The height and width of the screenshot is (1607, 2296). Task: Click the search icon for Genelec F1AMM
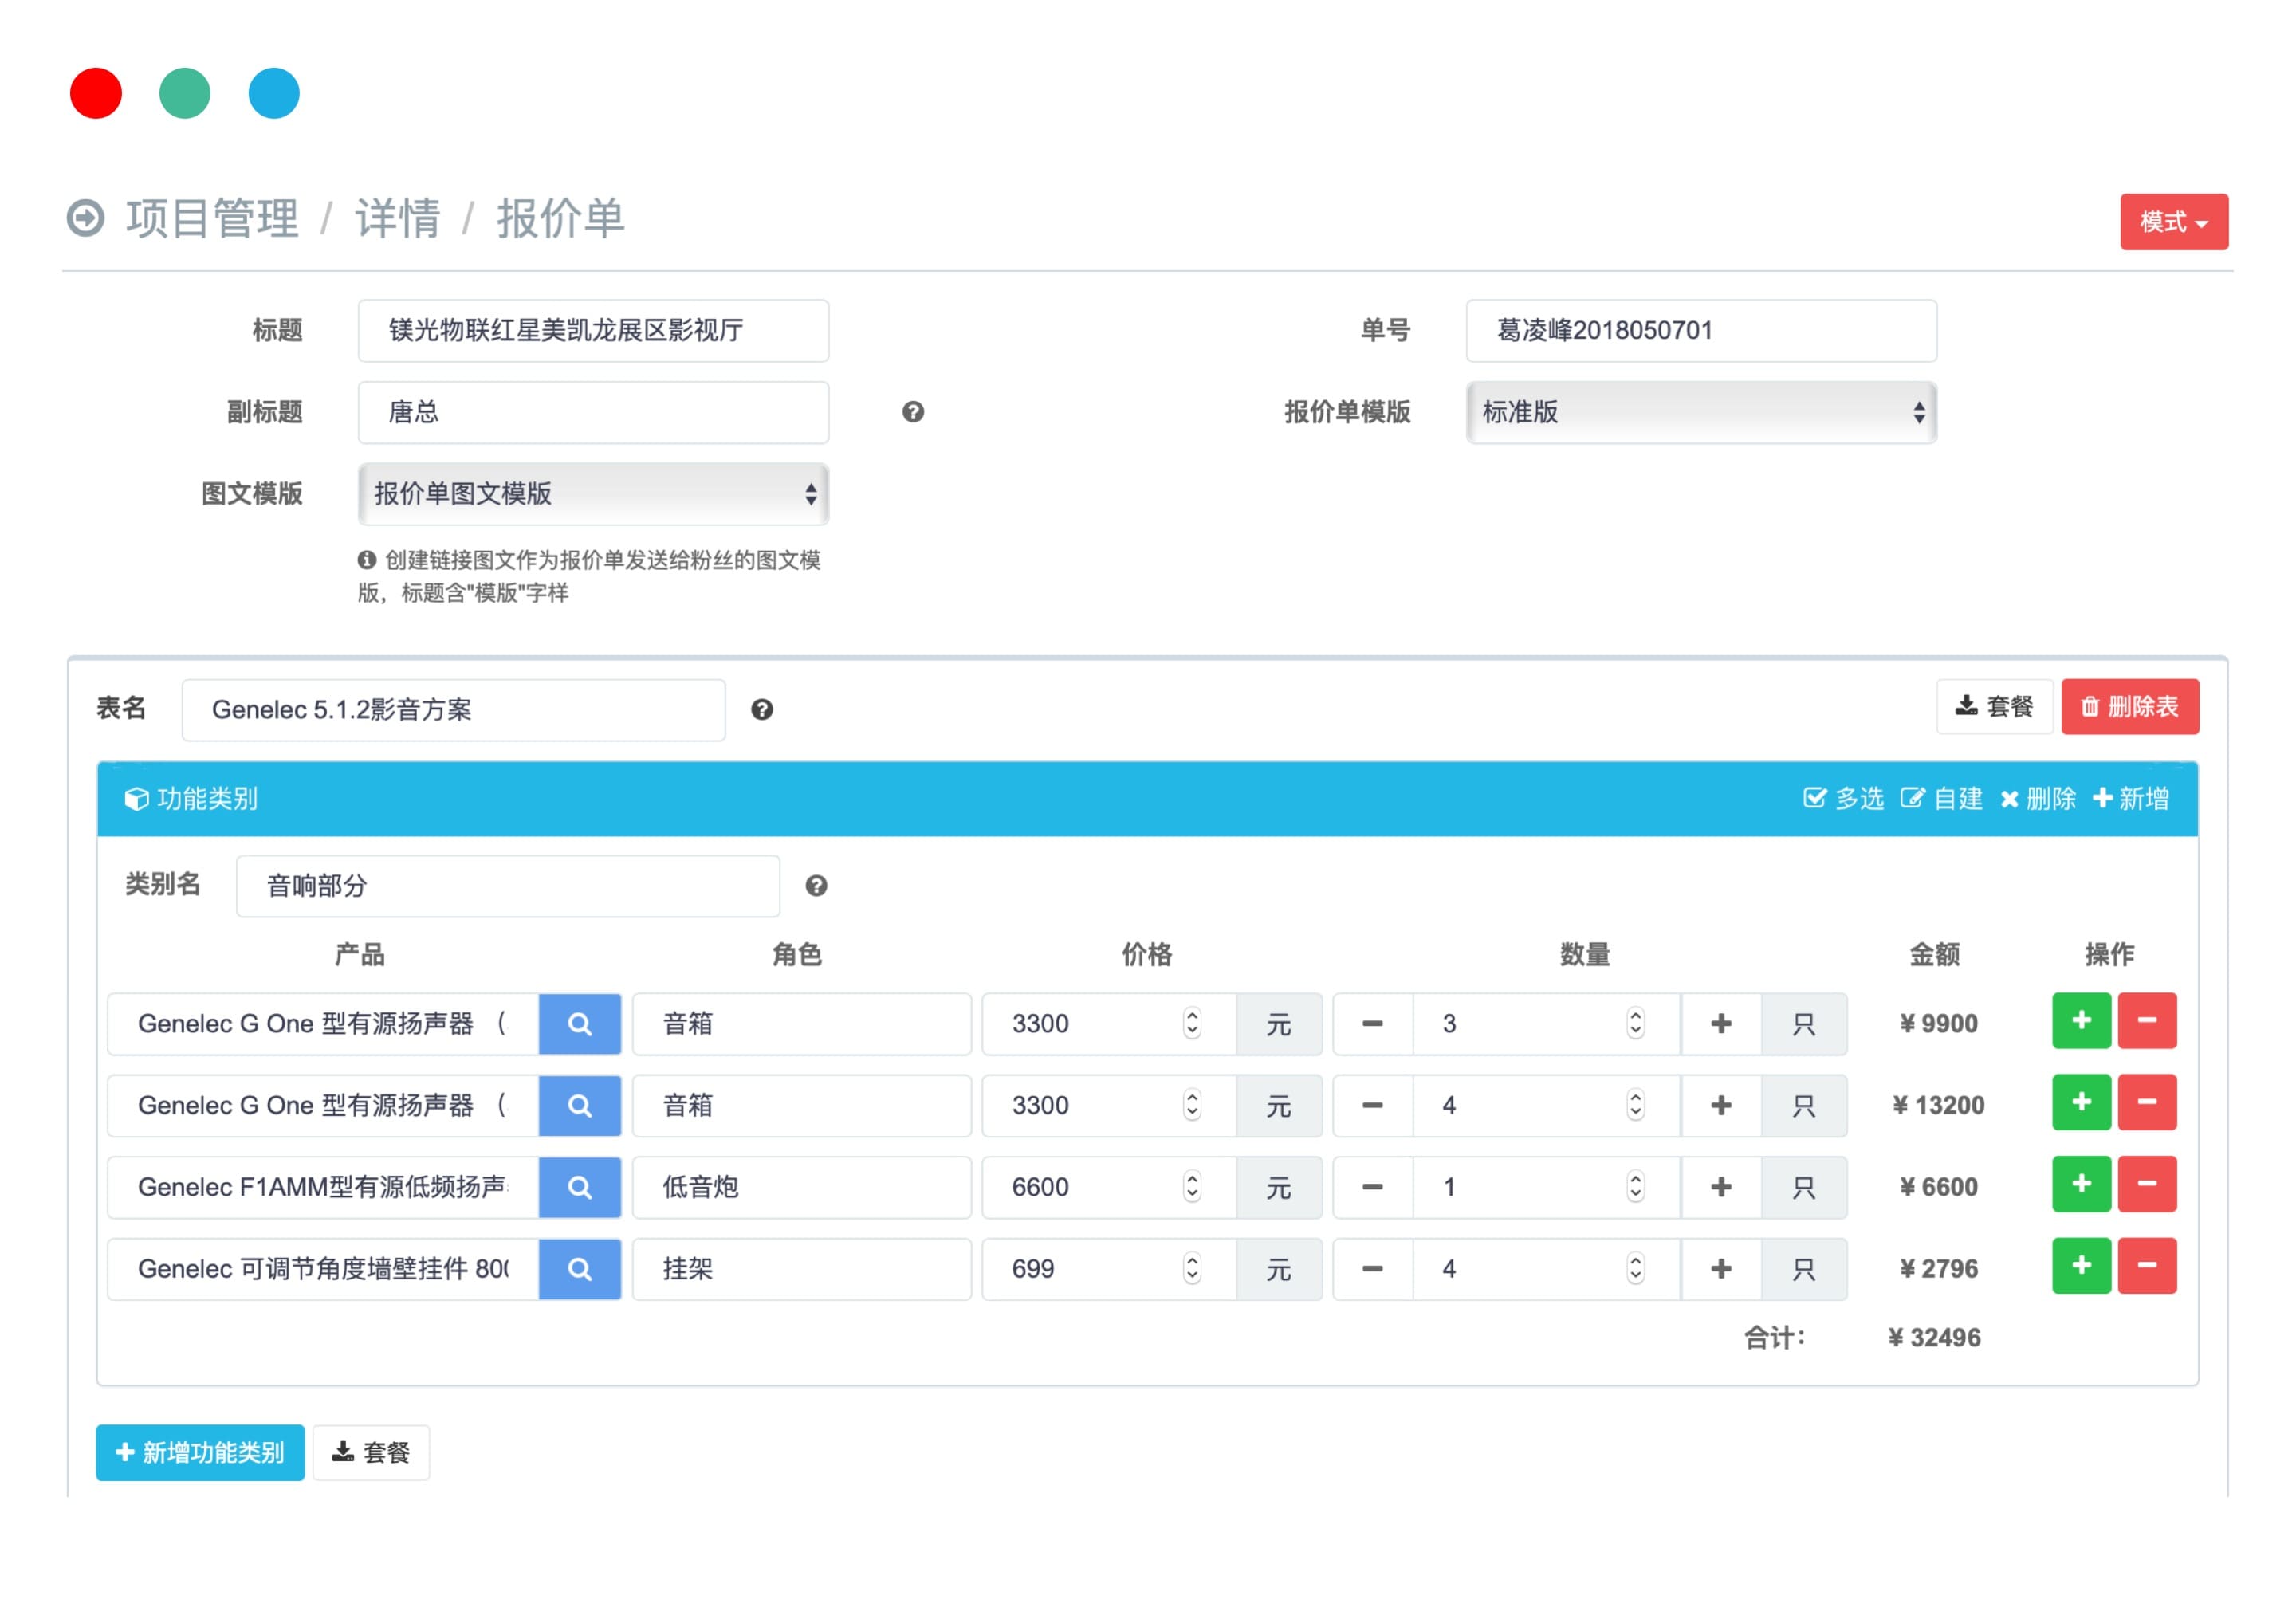pos(580,1186)
